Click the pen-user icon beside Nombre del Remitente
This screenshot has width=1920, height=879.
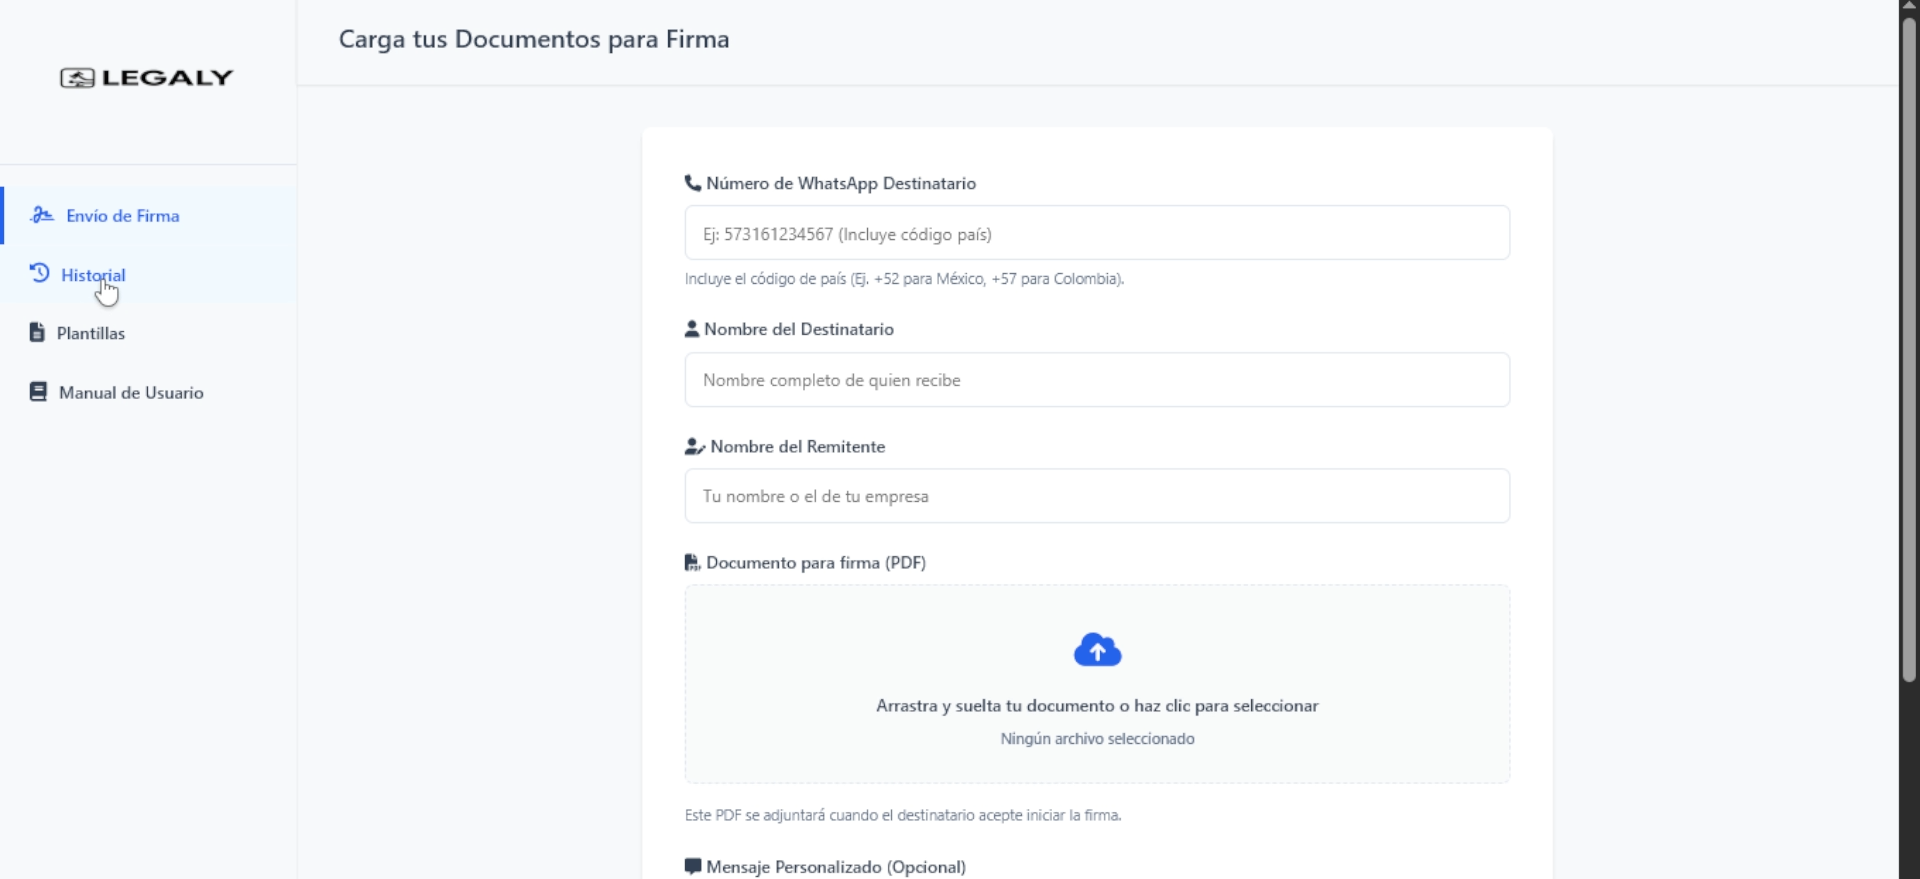click(694, 447)
